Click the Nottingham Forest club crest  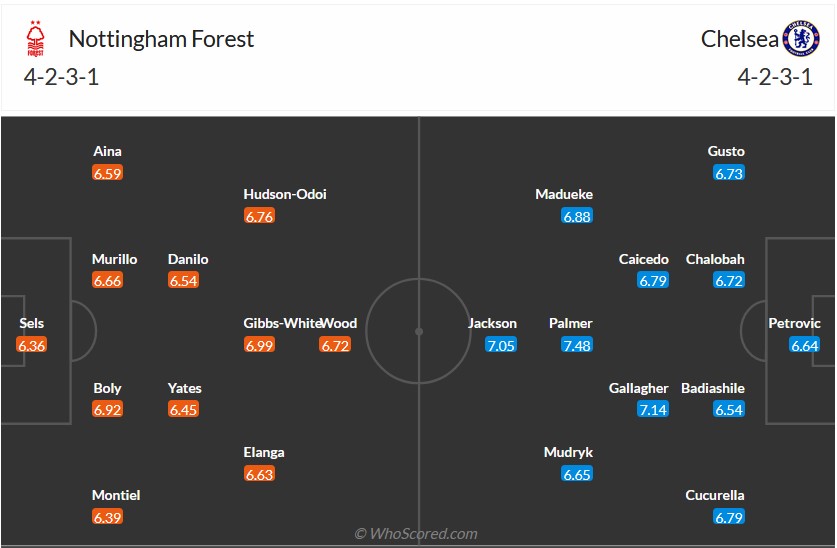[x=36, y=40]
